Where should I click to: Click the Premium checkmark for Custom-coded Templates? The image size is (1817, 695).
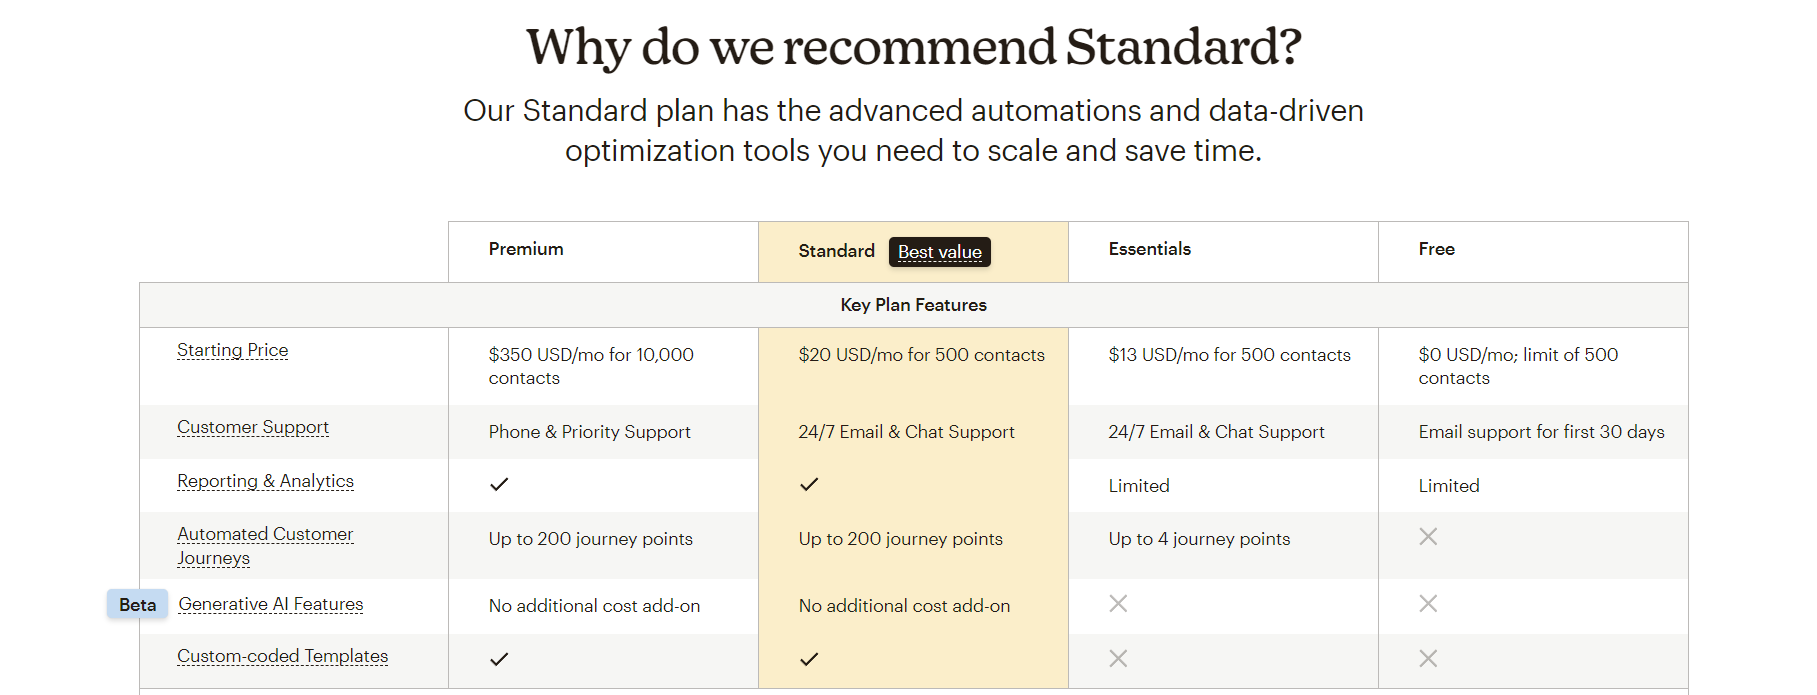499,659
